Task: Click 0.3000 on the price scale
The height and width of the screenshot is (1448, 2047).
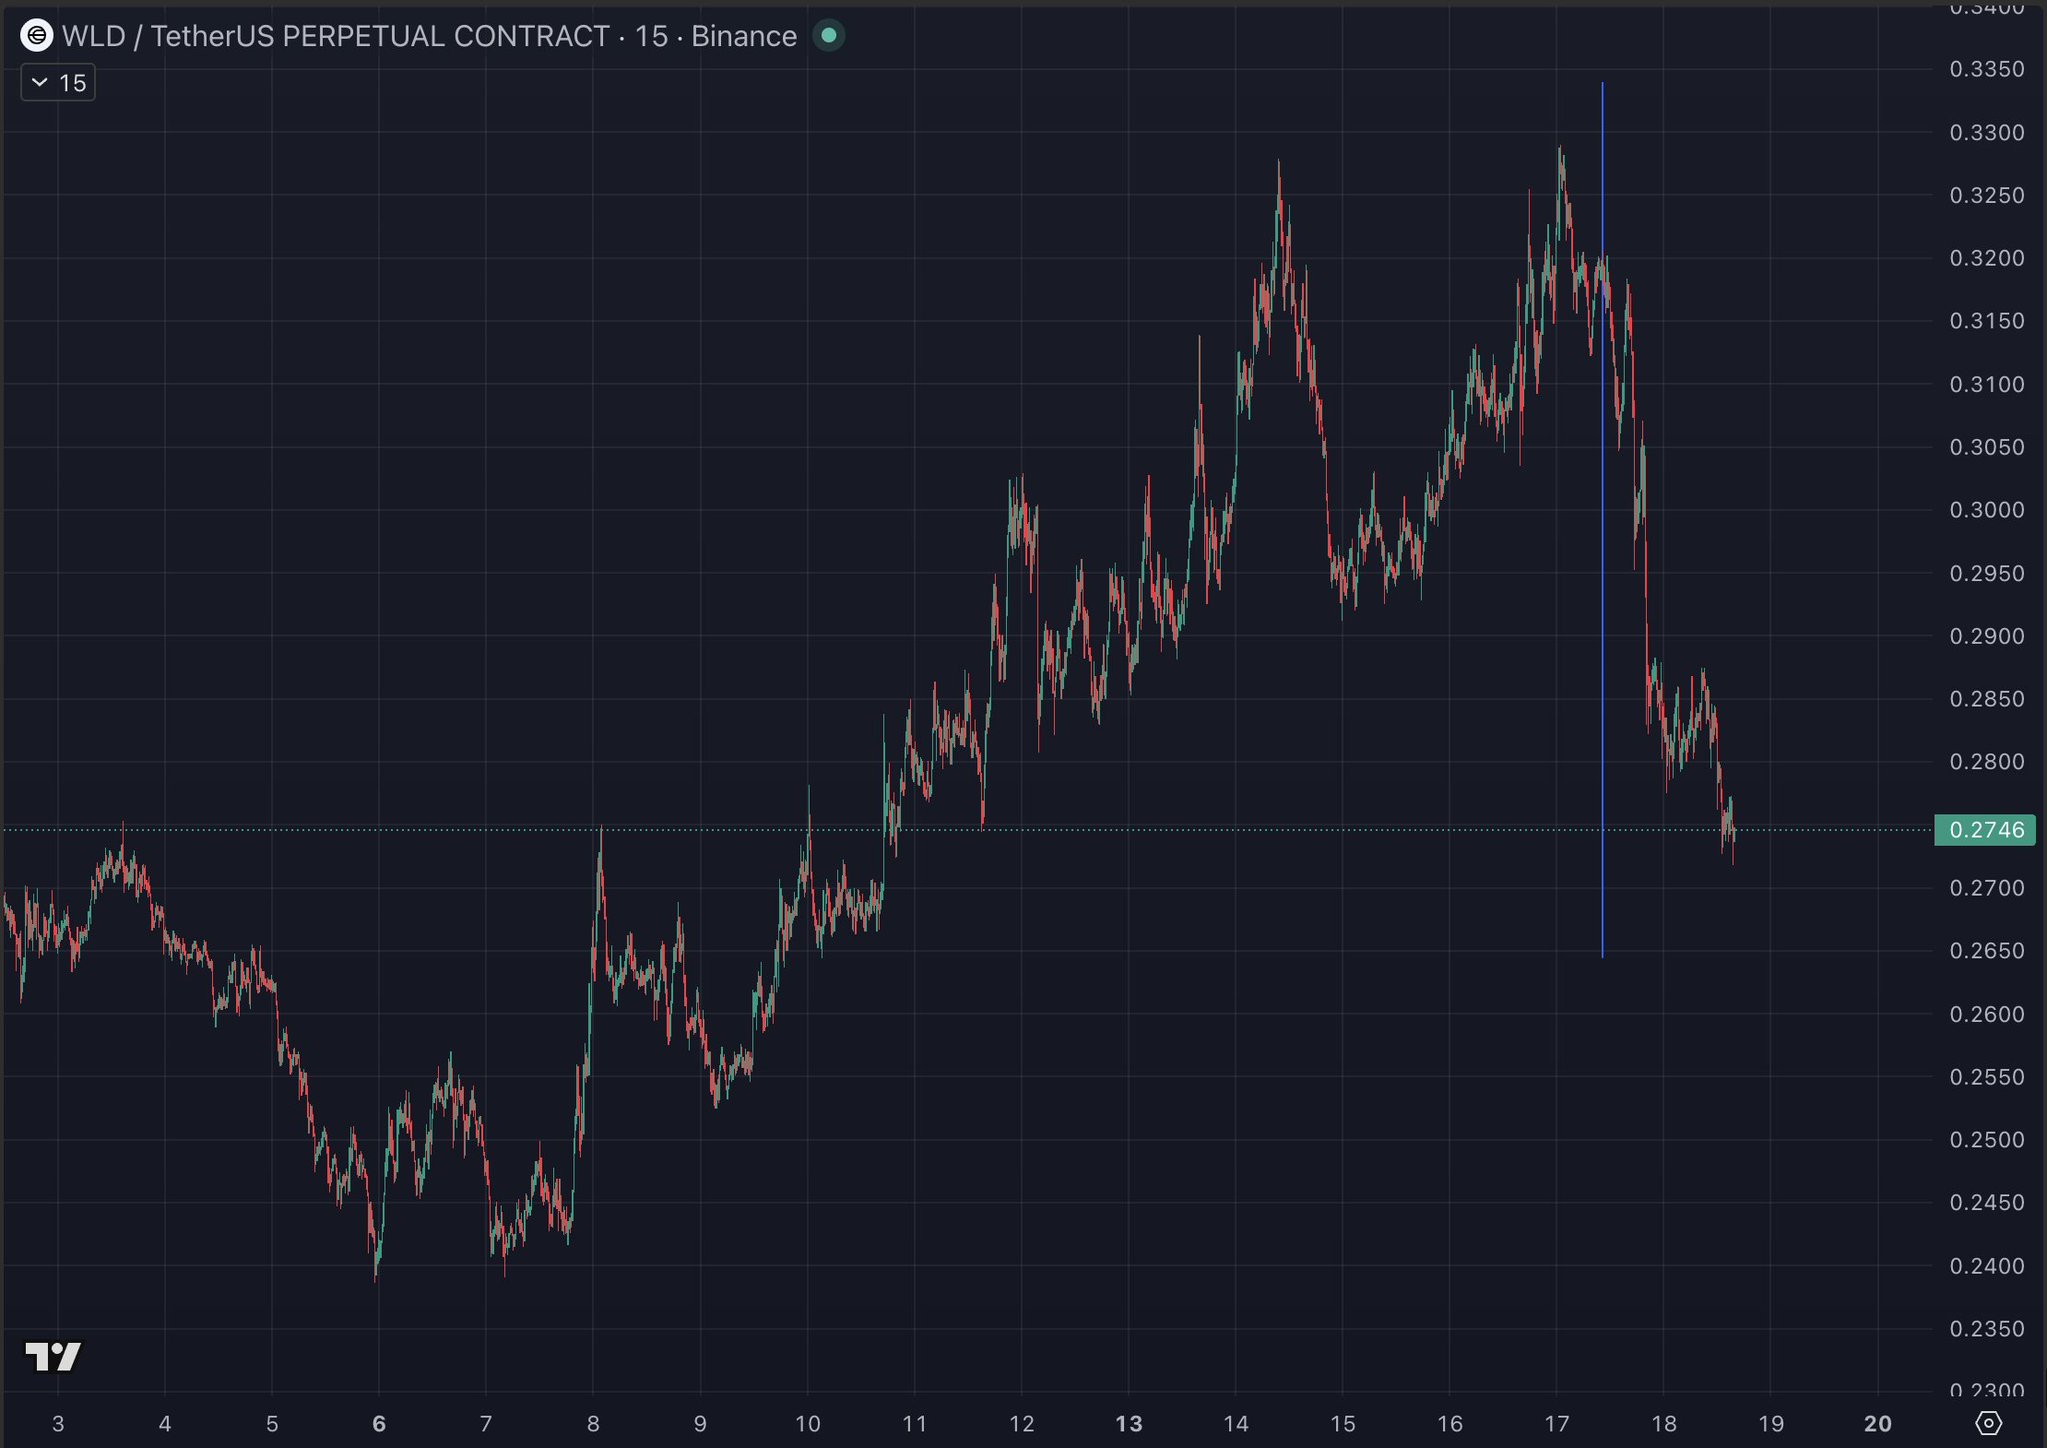Action: (1986, 510)
